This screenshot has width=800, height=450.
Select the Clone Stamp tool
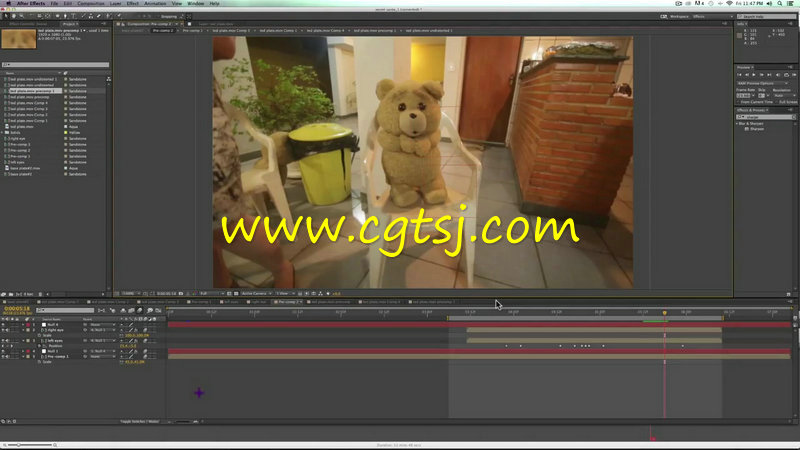pyautogui.click(x=91, y=16)
